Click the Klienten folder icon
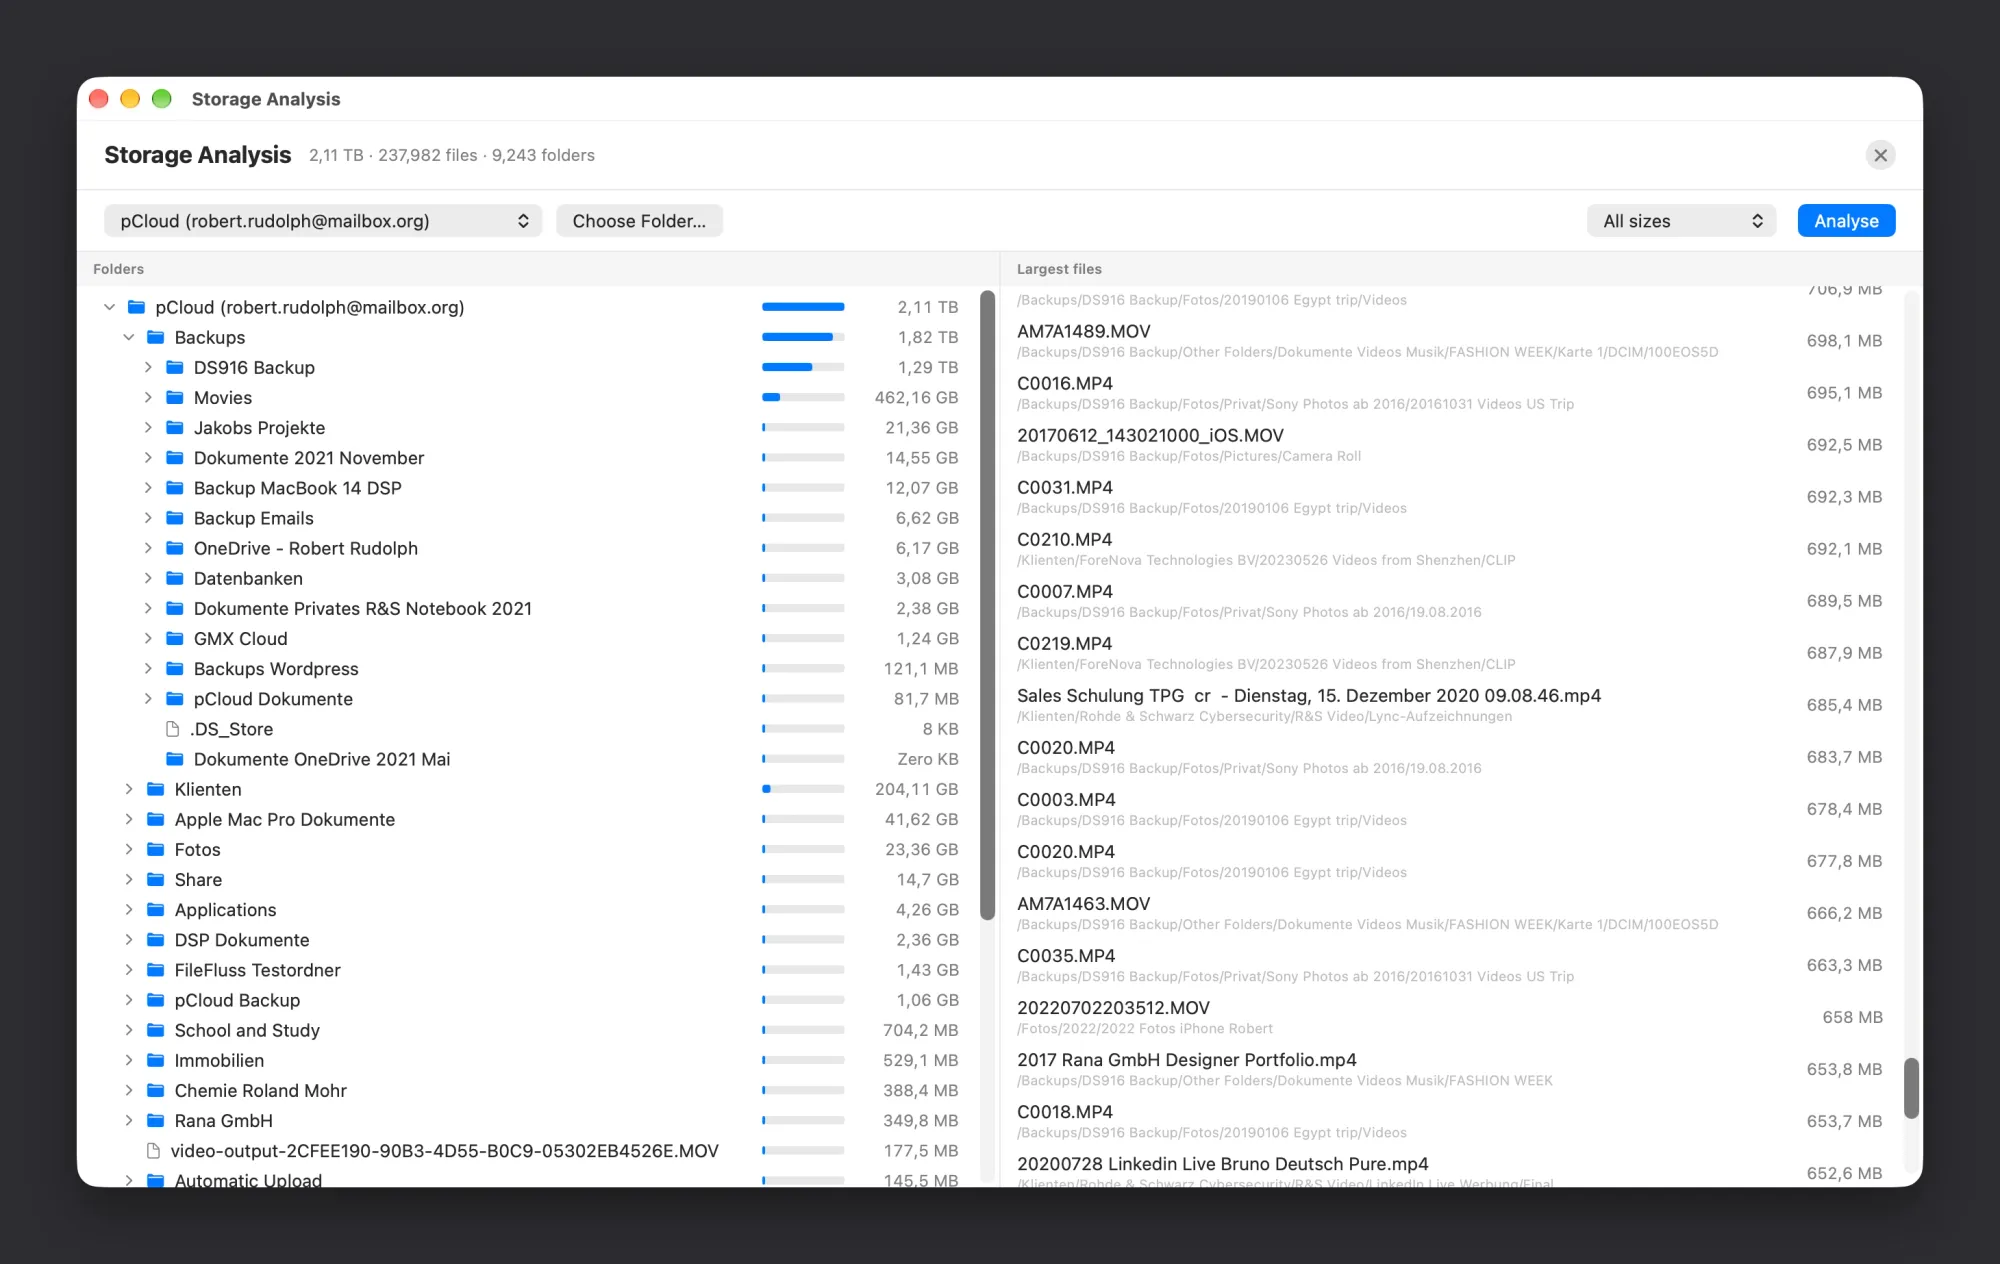 pos(156,789)
